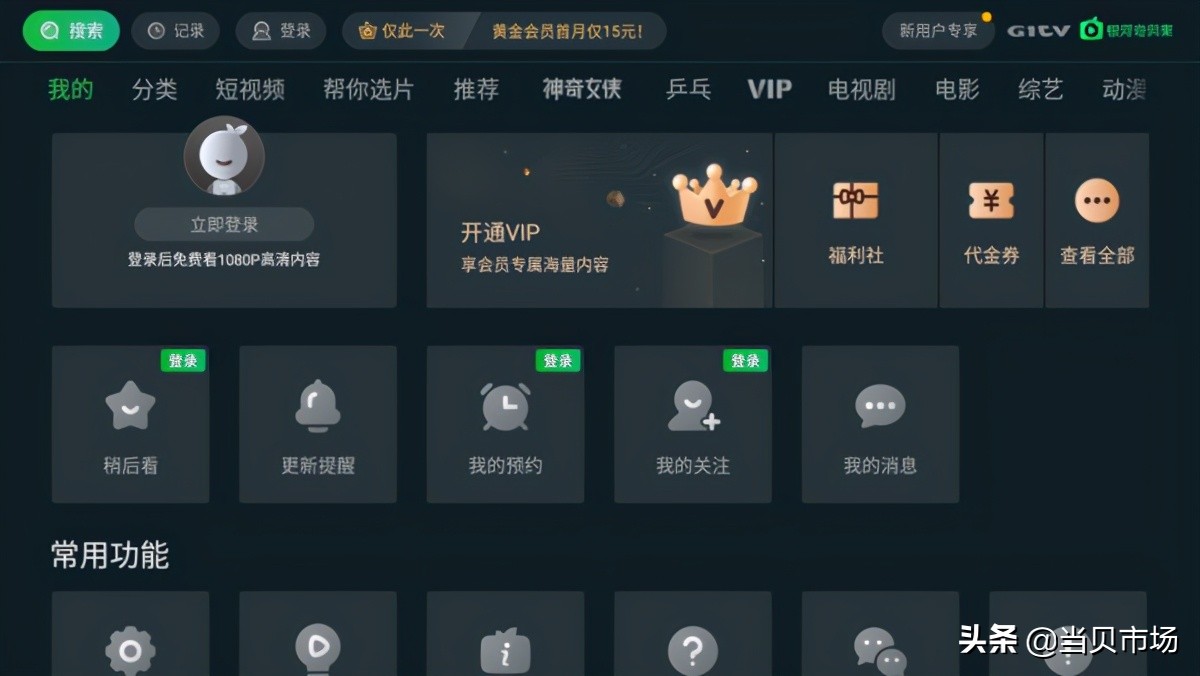
Task: Switch to the 短视频 tab
Action: 250,89
